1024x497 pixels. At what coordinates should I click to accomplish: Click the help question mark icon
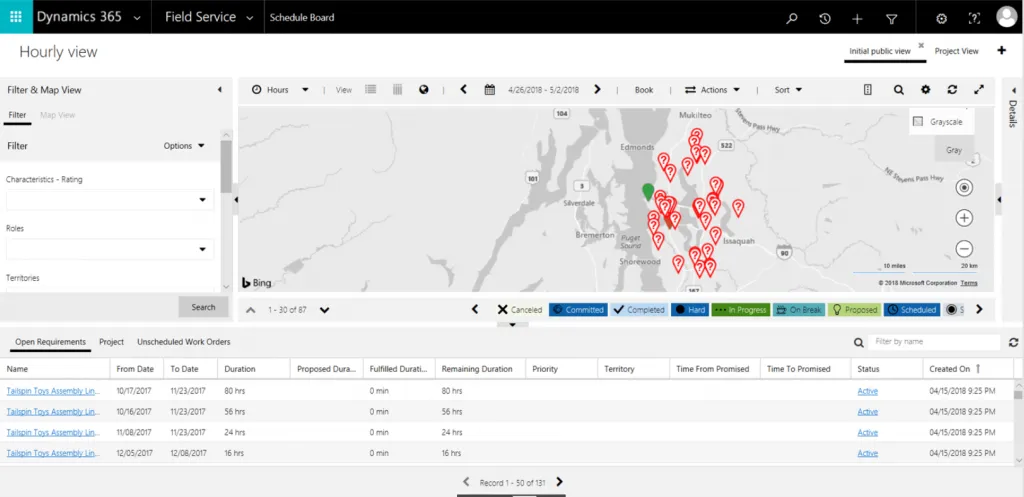[974, 18]
